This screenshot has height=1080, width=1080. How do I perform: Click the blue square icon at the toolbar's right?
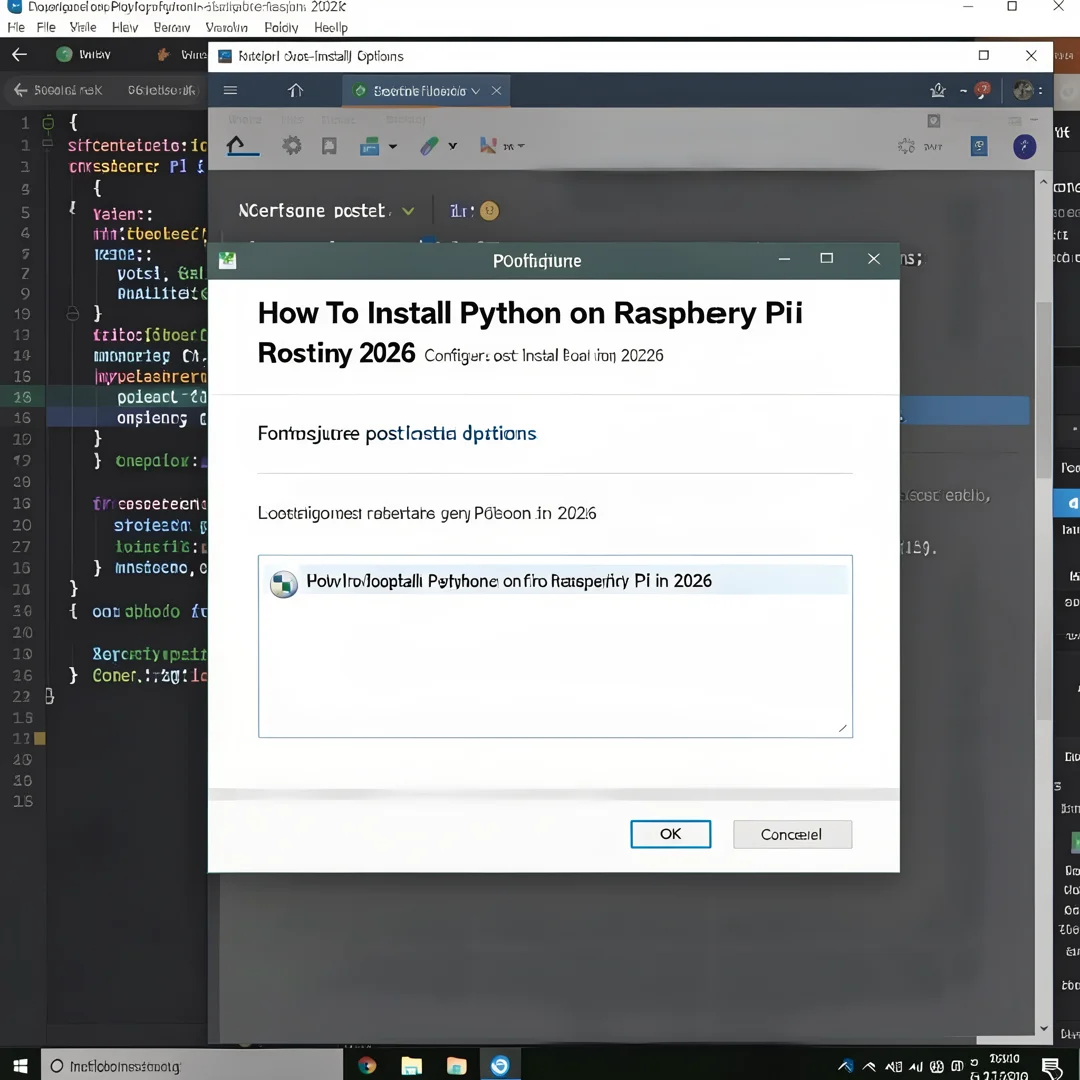point(979,146)
